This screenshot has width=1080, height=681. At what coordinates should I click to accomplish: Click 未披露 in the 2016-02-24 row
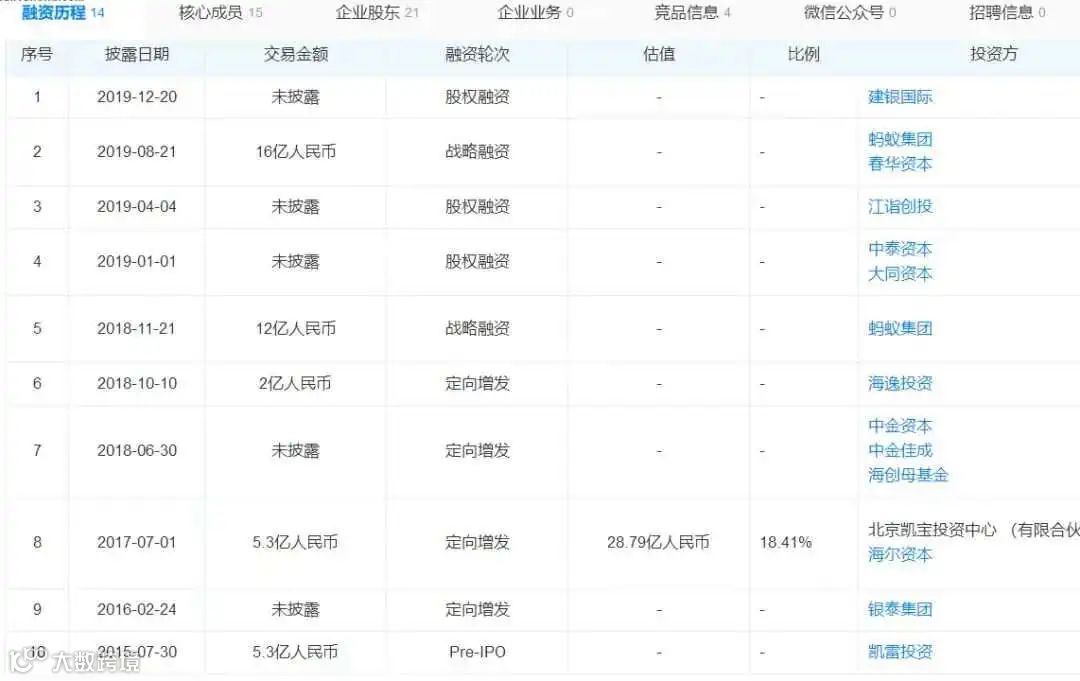click(295, 609)
